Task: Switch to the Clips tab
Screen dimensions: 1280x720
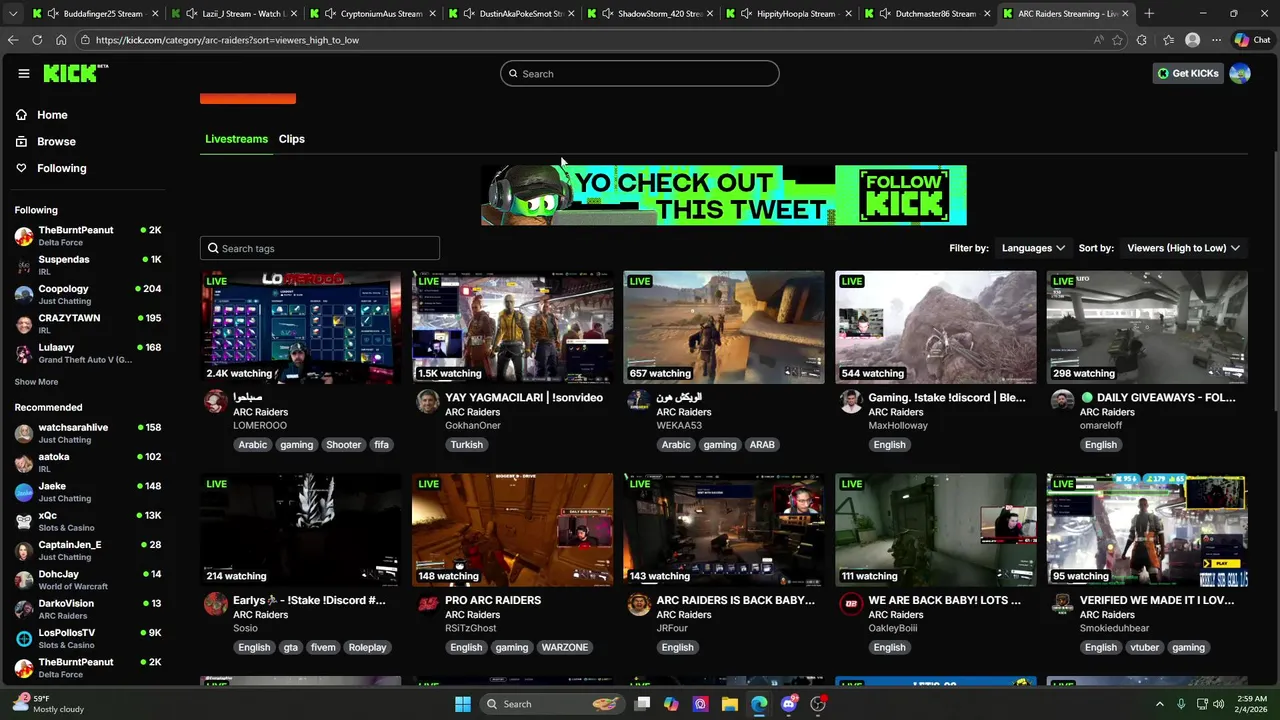Action: pyautogui.click(x=292, y=139)
